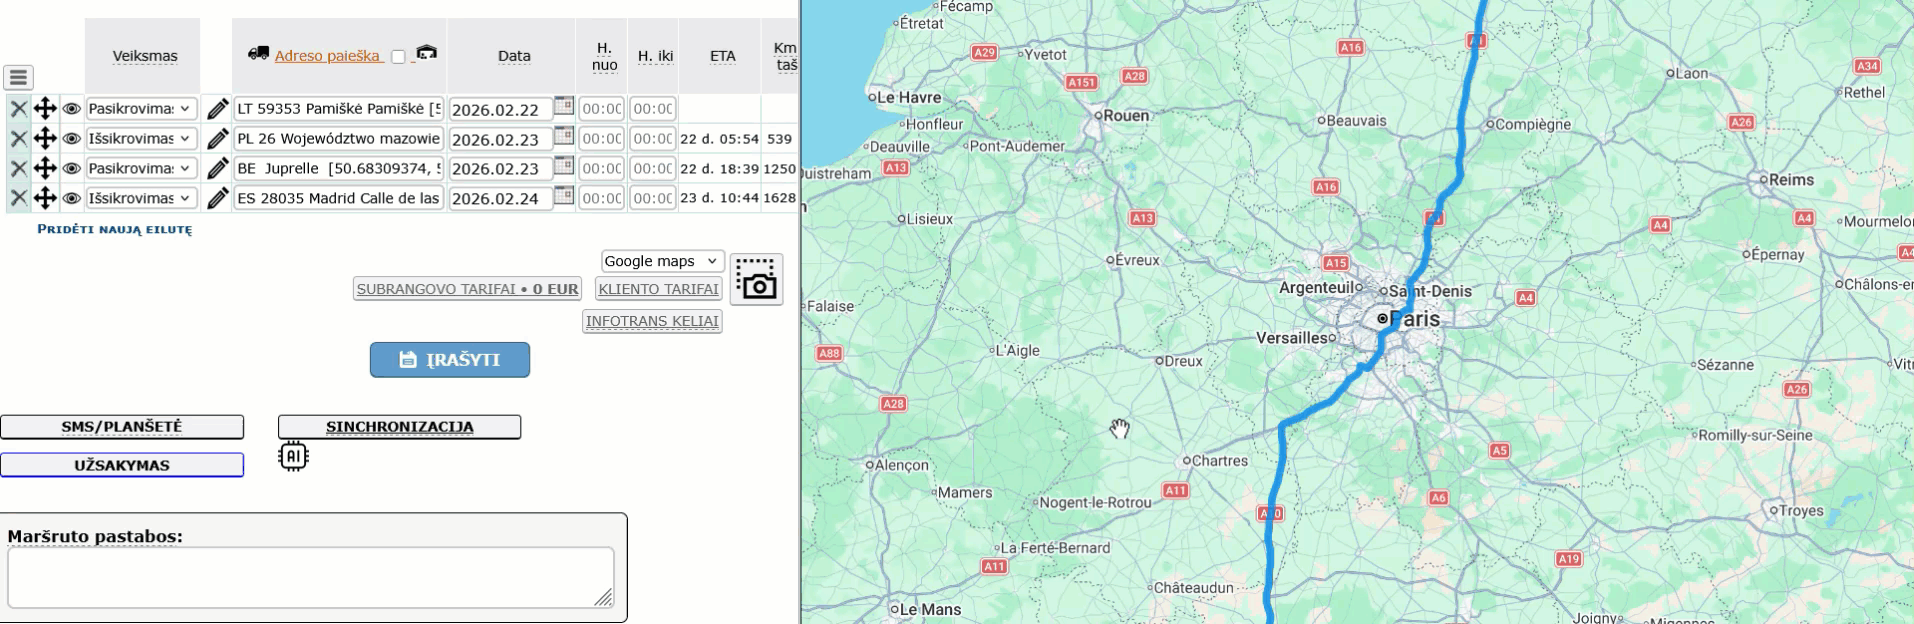1914x624 pixels.
Task: Toggle visibility eye for PL 26 row
Action: click(x=71, y=139)
